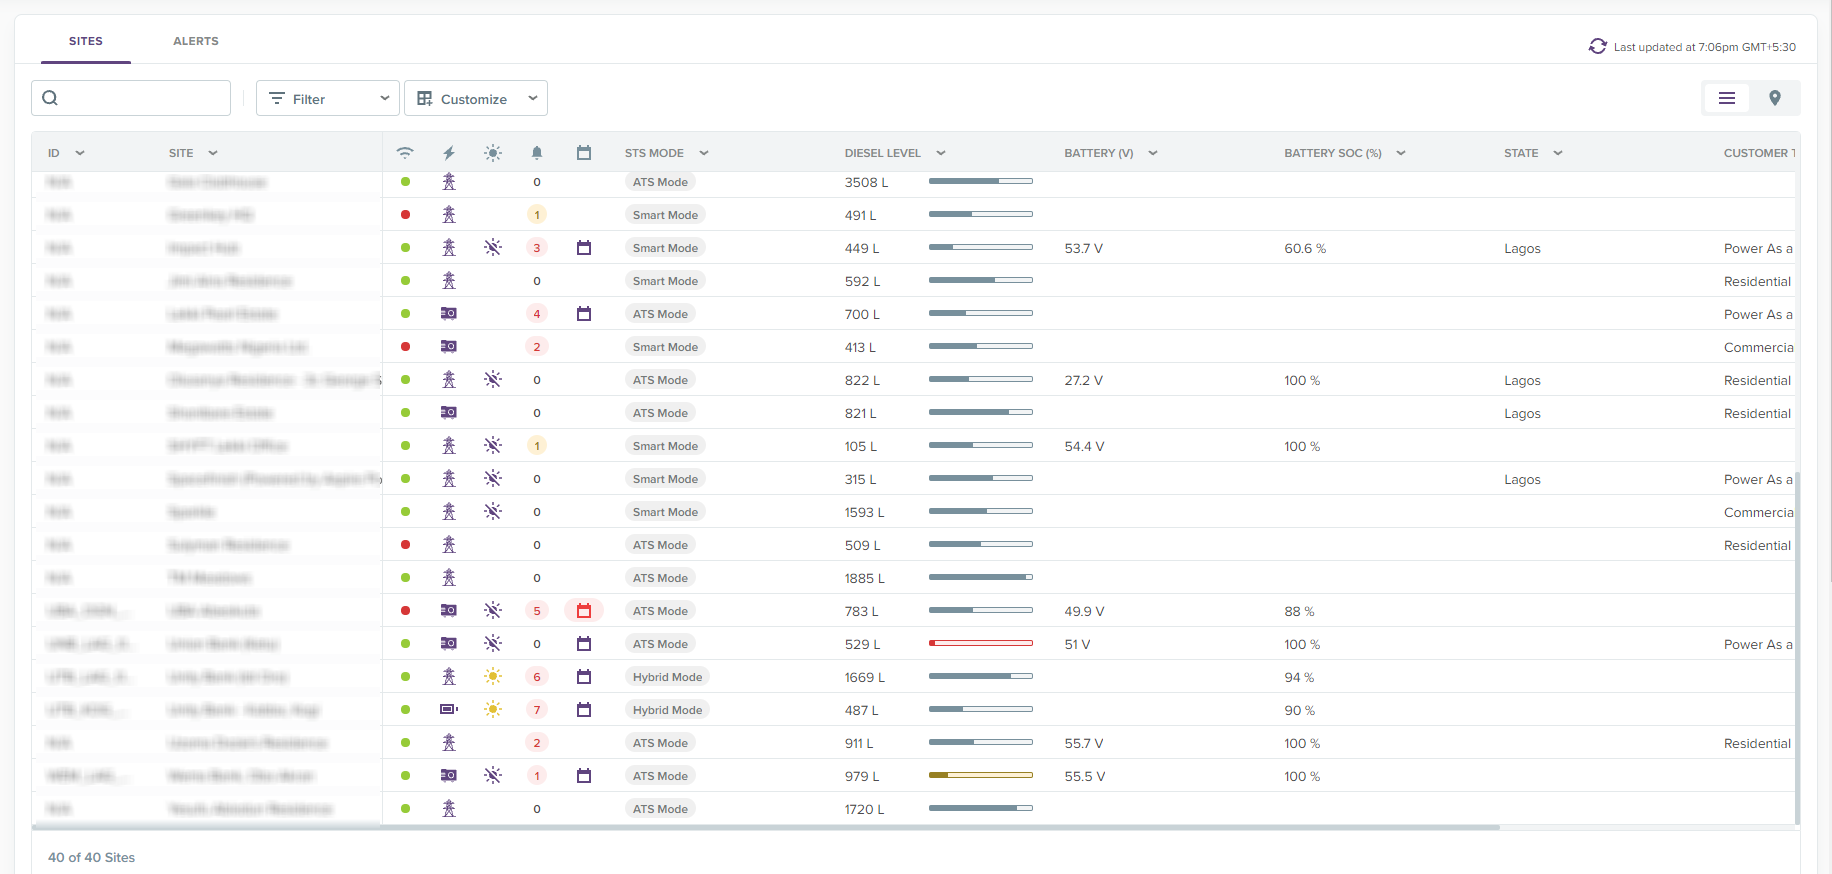The image size is (1832, 874).
Task: Click ATS Mode badge in 3508 L row
Action: pos(660,182)
